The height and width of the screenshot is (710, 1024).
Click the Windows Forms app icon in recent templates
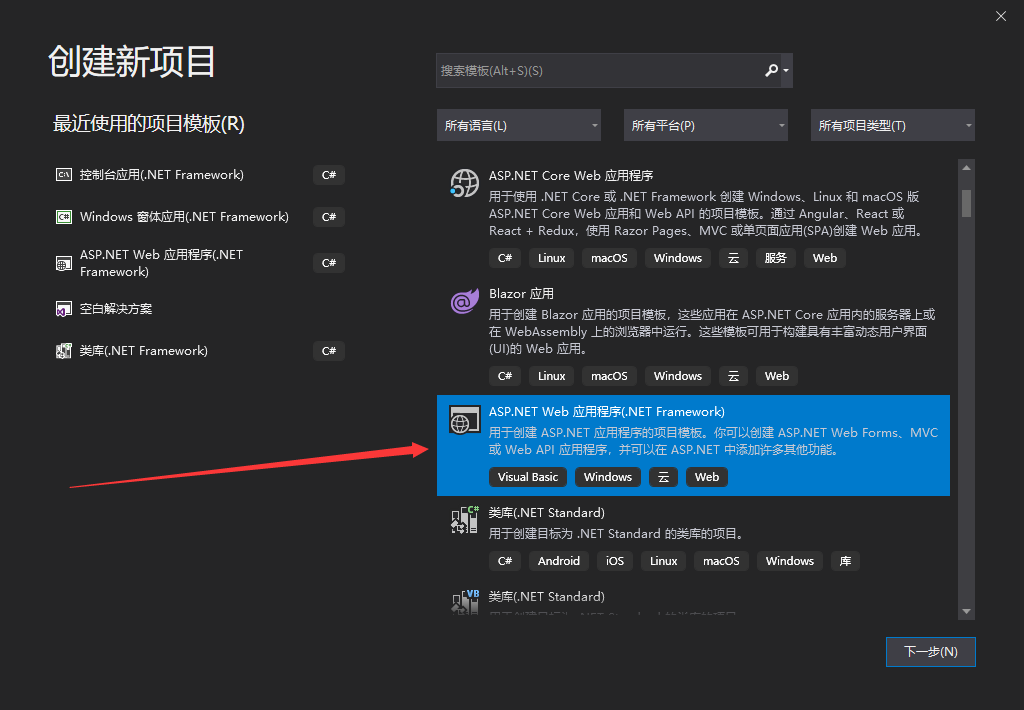pyautogui.click(x=63, y=217)
